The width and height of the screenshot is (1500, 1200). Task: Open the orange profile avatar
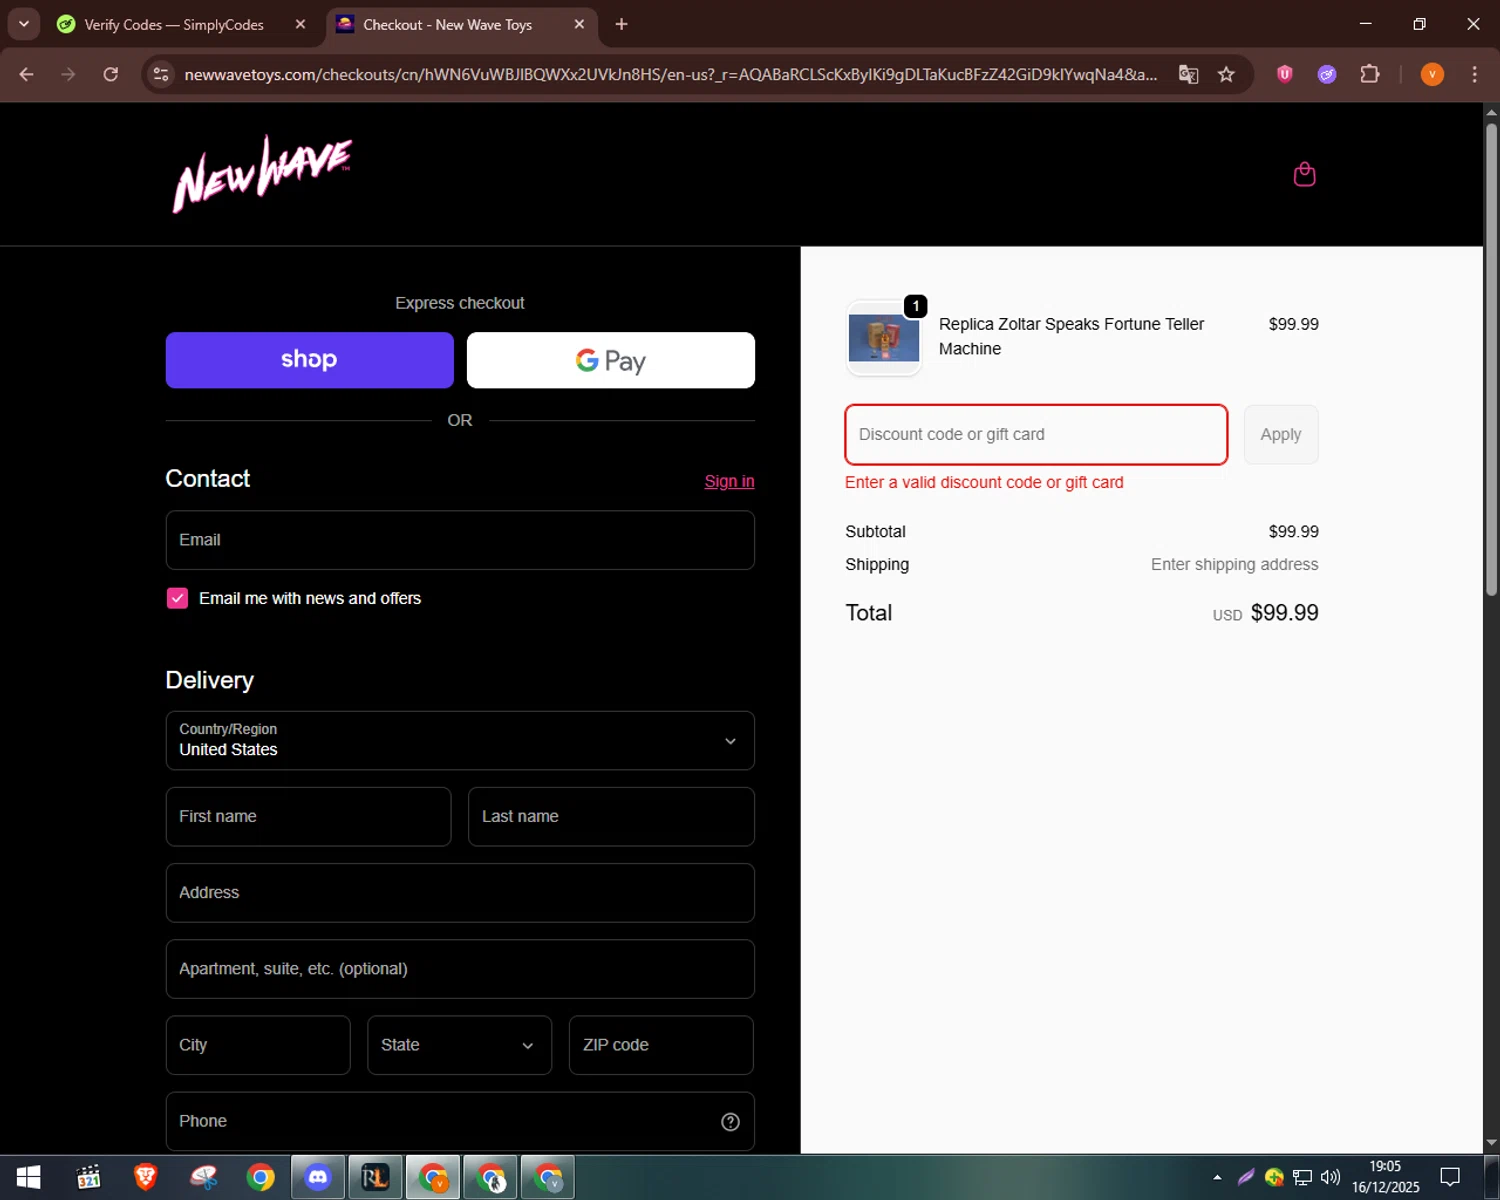[1432, 74]
